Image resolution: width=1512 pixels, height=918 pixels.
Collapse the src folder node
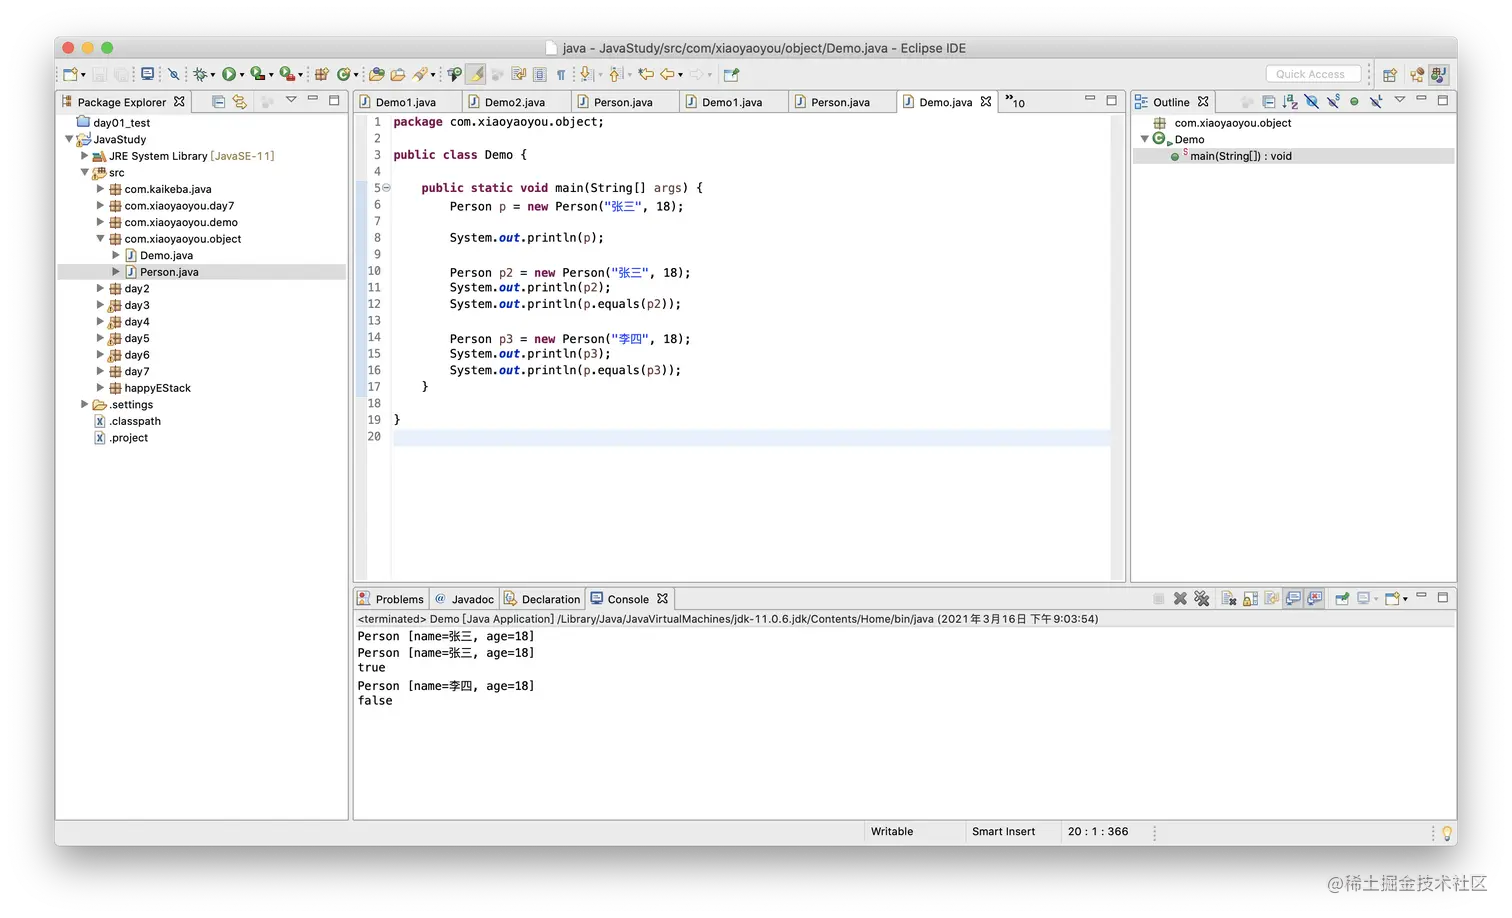[x=85, y=172]
